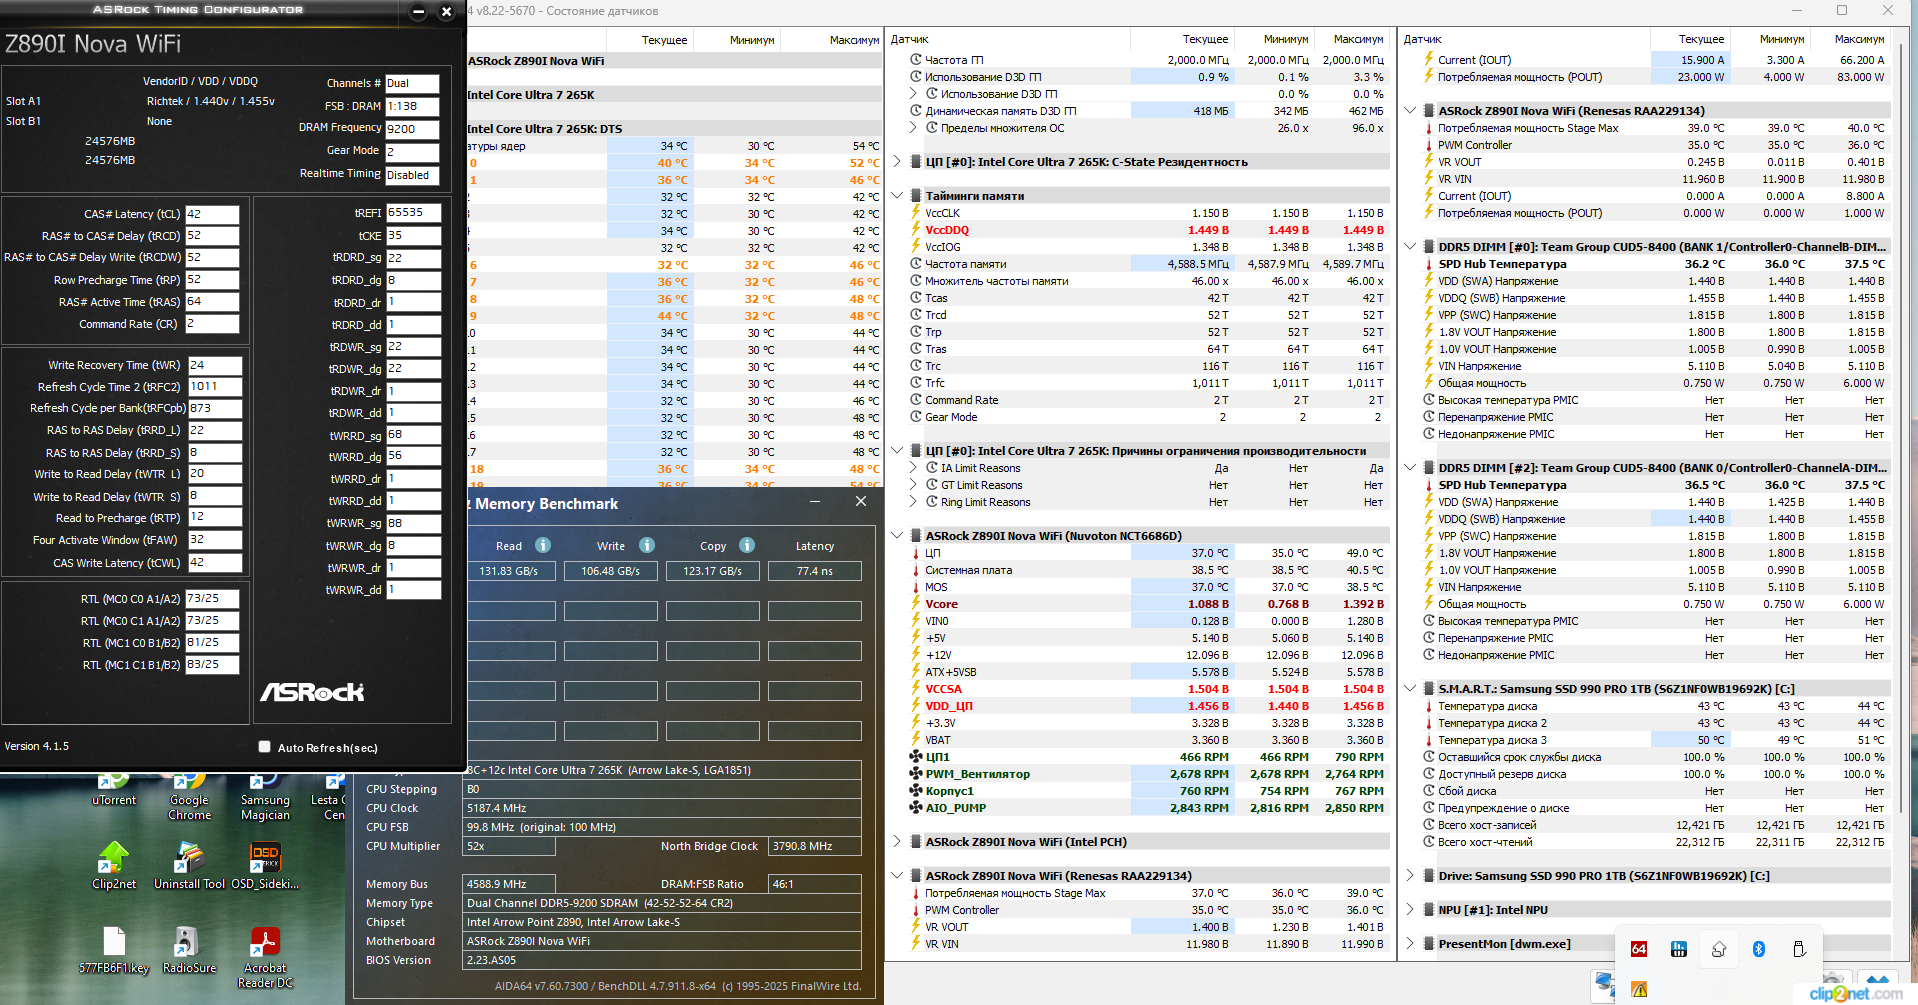Image resolution: width=1918 pixels, height=1005 pixels.
Task: Expand Ring Limit Reasons row
Action: pos(913,502)
